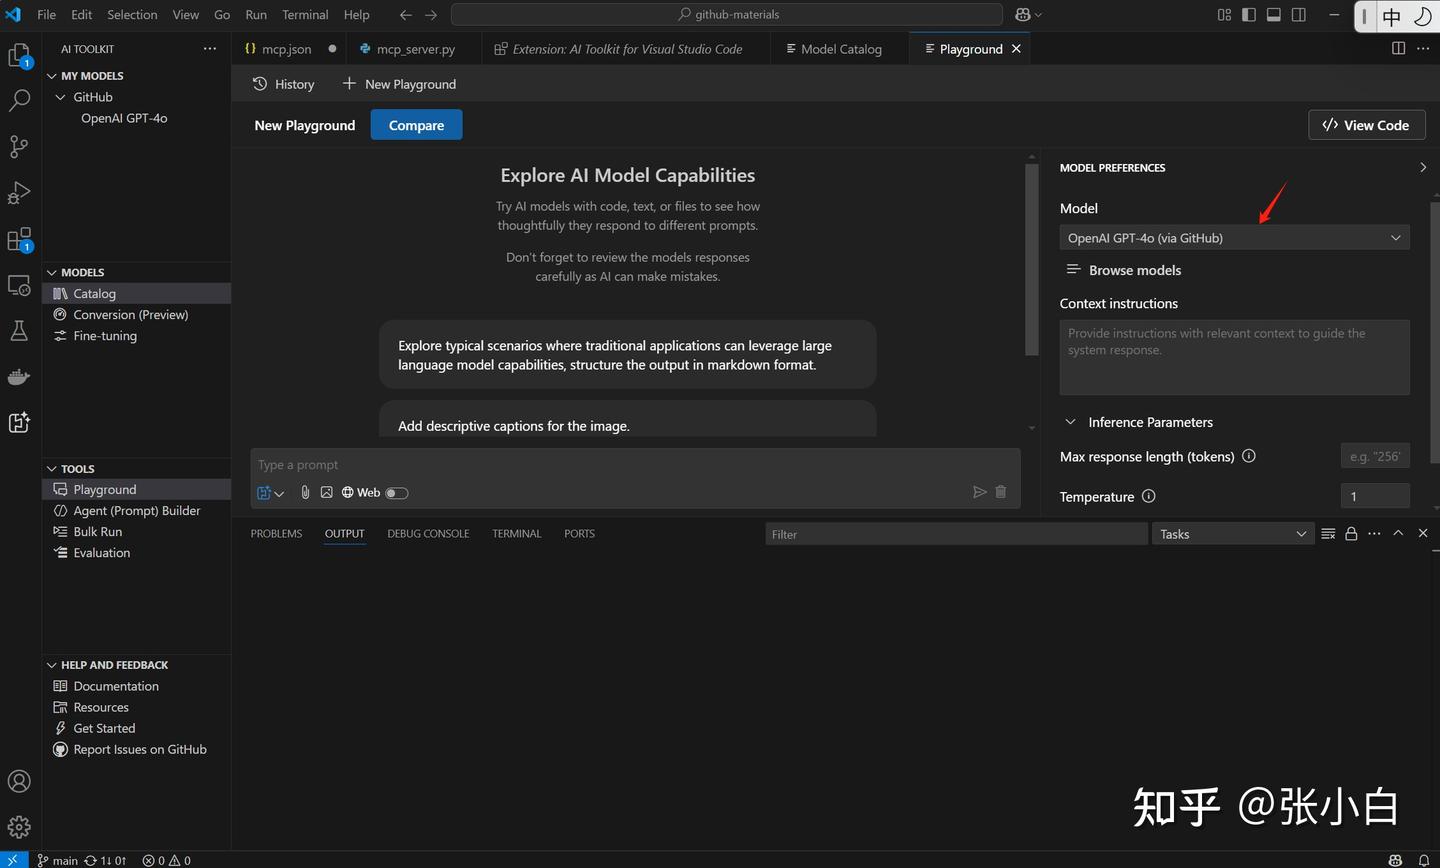1440x868 pixels.
Task: Show info for Max response length
Action: coord(1249,456)
